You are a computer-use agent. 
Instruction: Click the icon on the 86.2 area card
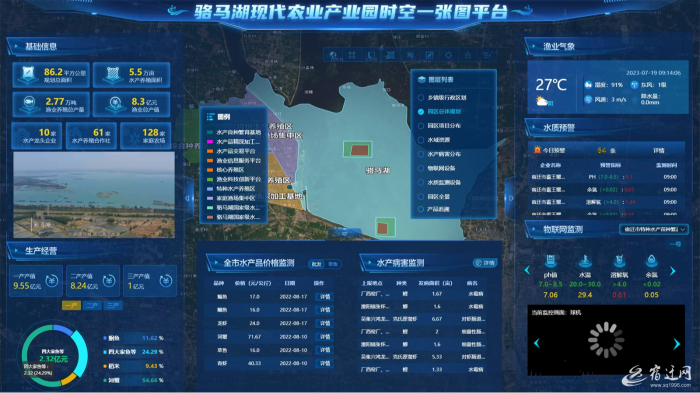tap(28, 75)
